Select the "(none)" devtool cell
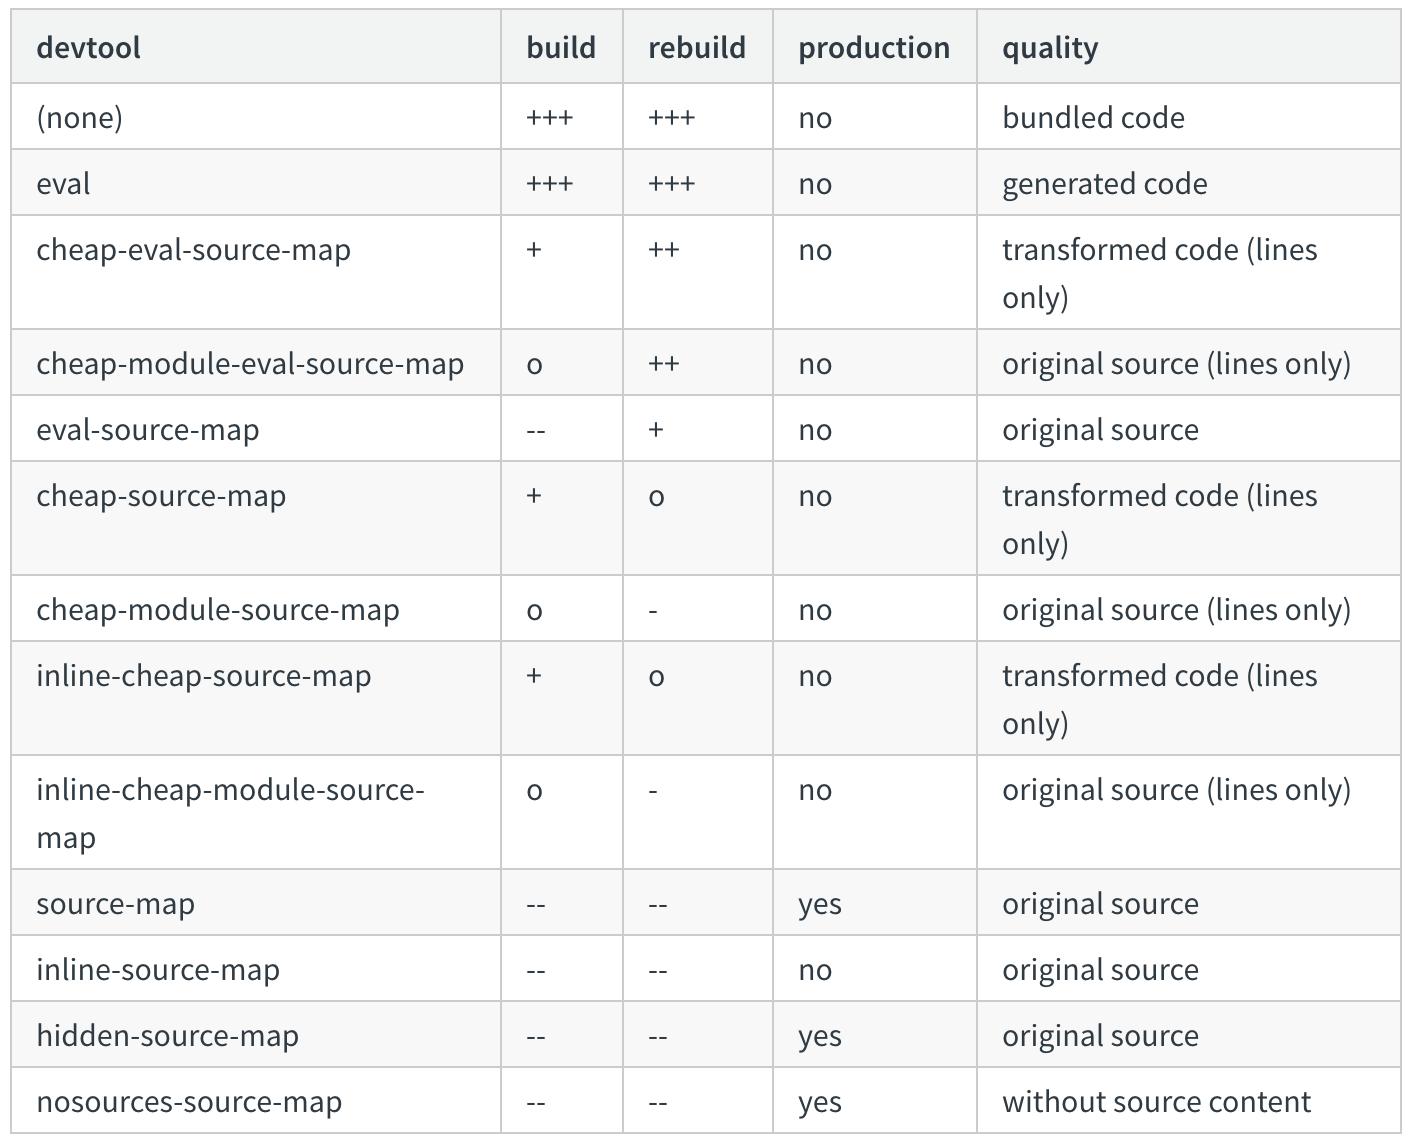The width and height of the screenshot is (1408, 1144). [x=79, y=118]
